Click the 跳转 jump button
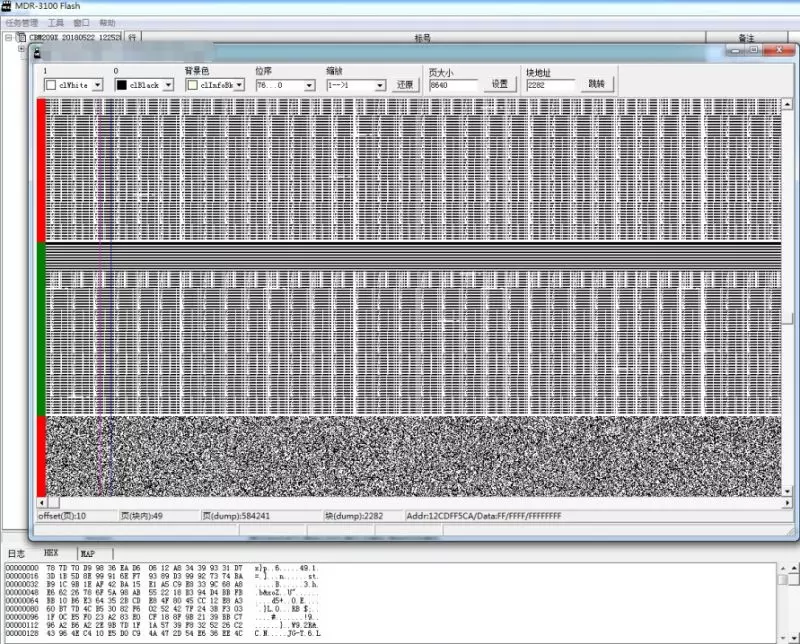The width and height of the screenshot is (800, 644). (x=596, y=85)
